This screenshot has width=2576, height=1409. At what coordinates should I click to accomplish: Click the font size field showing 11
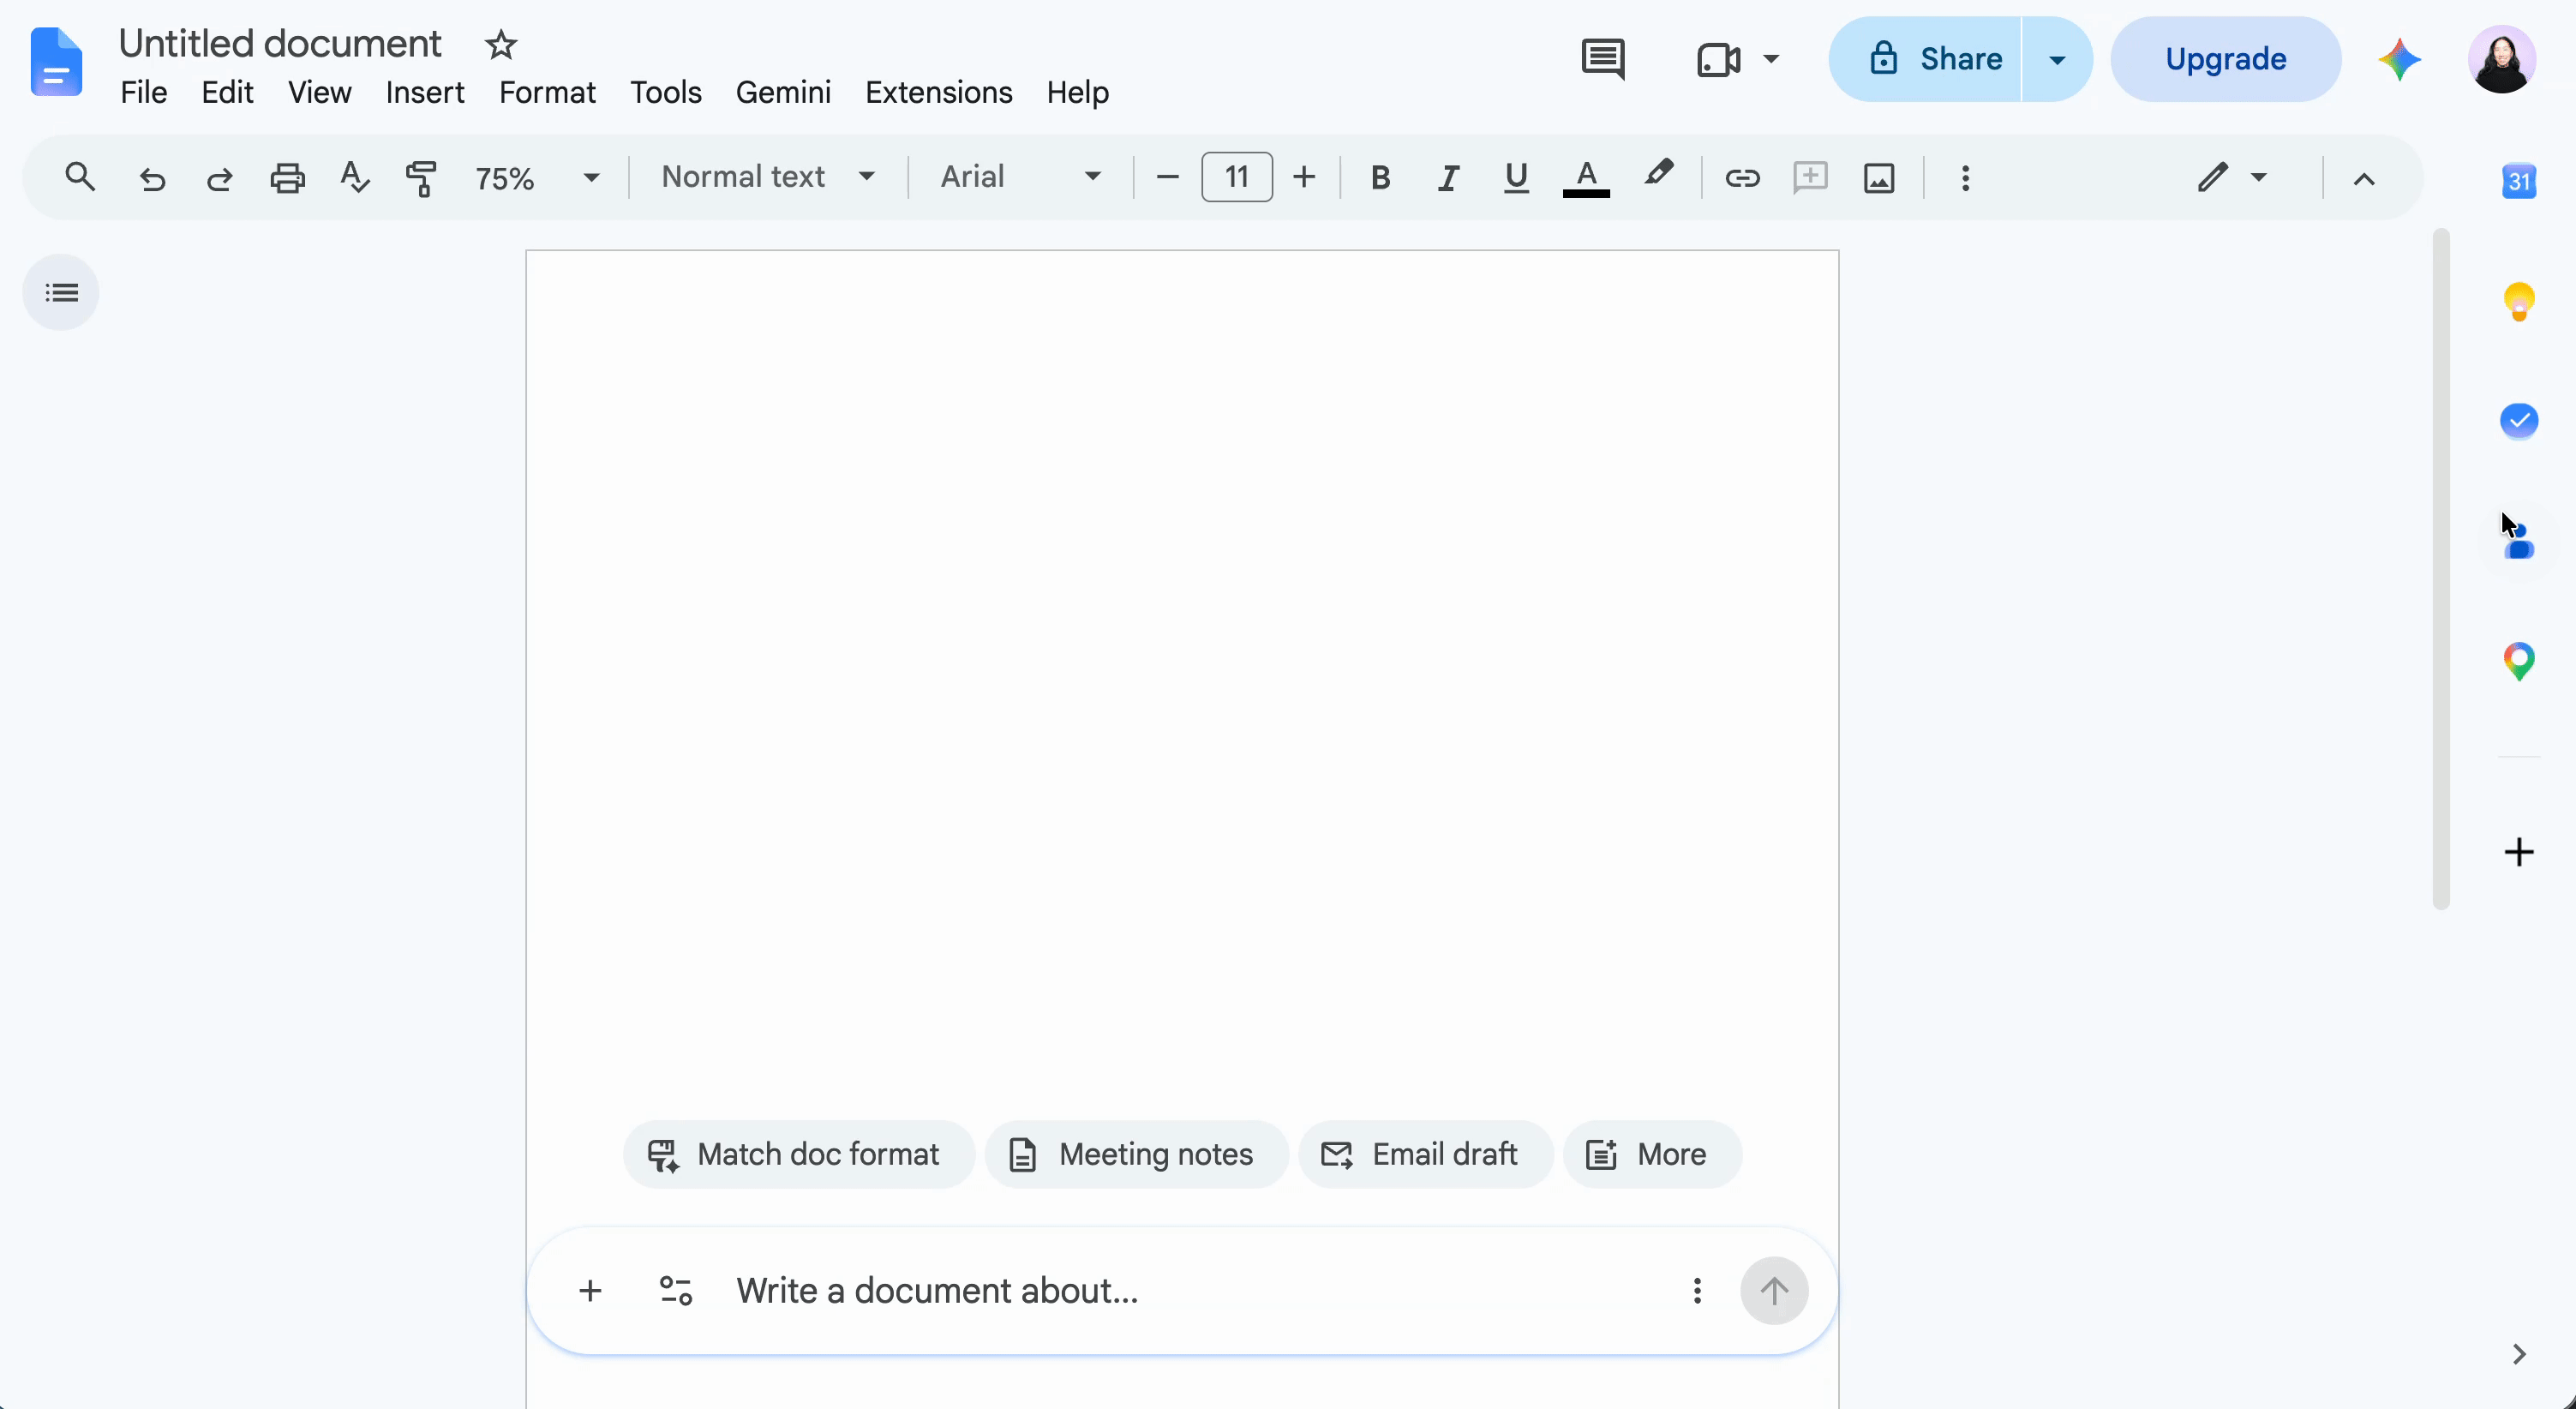point(1237,177)
